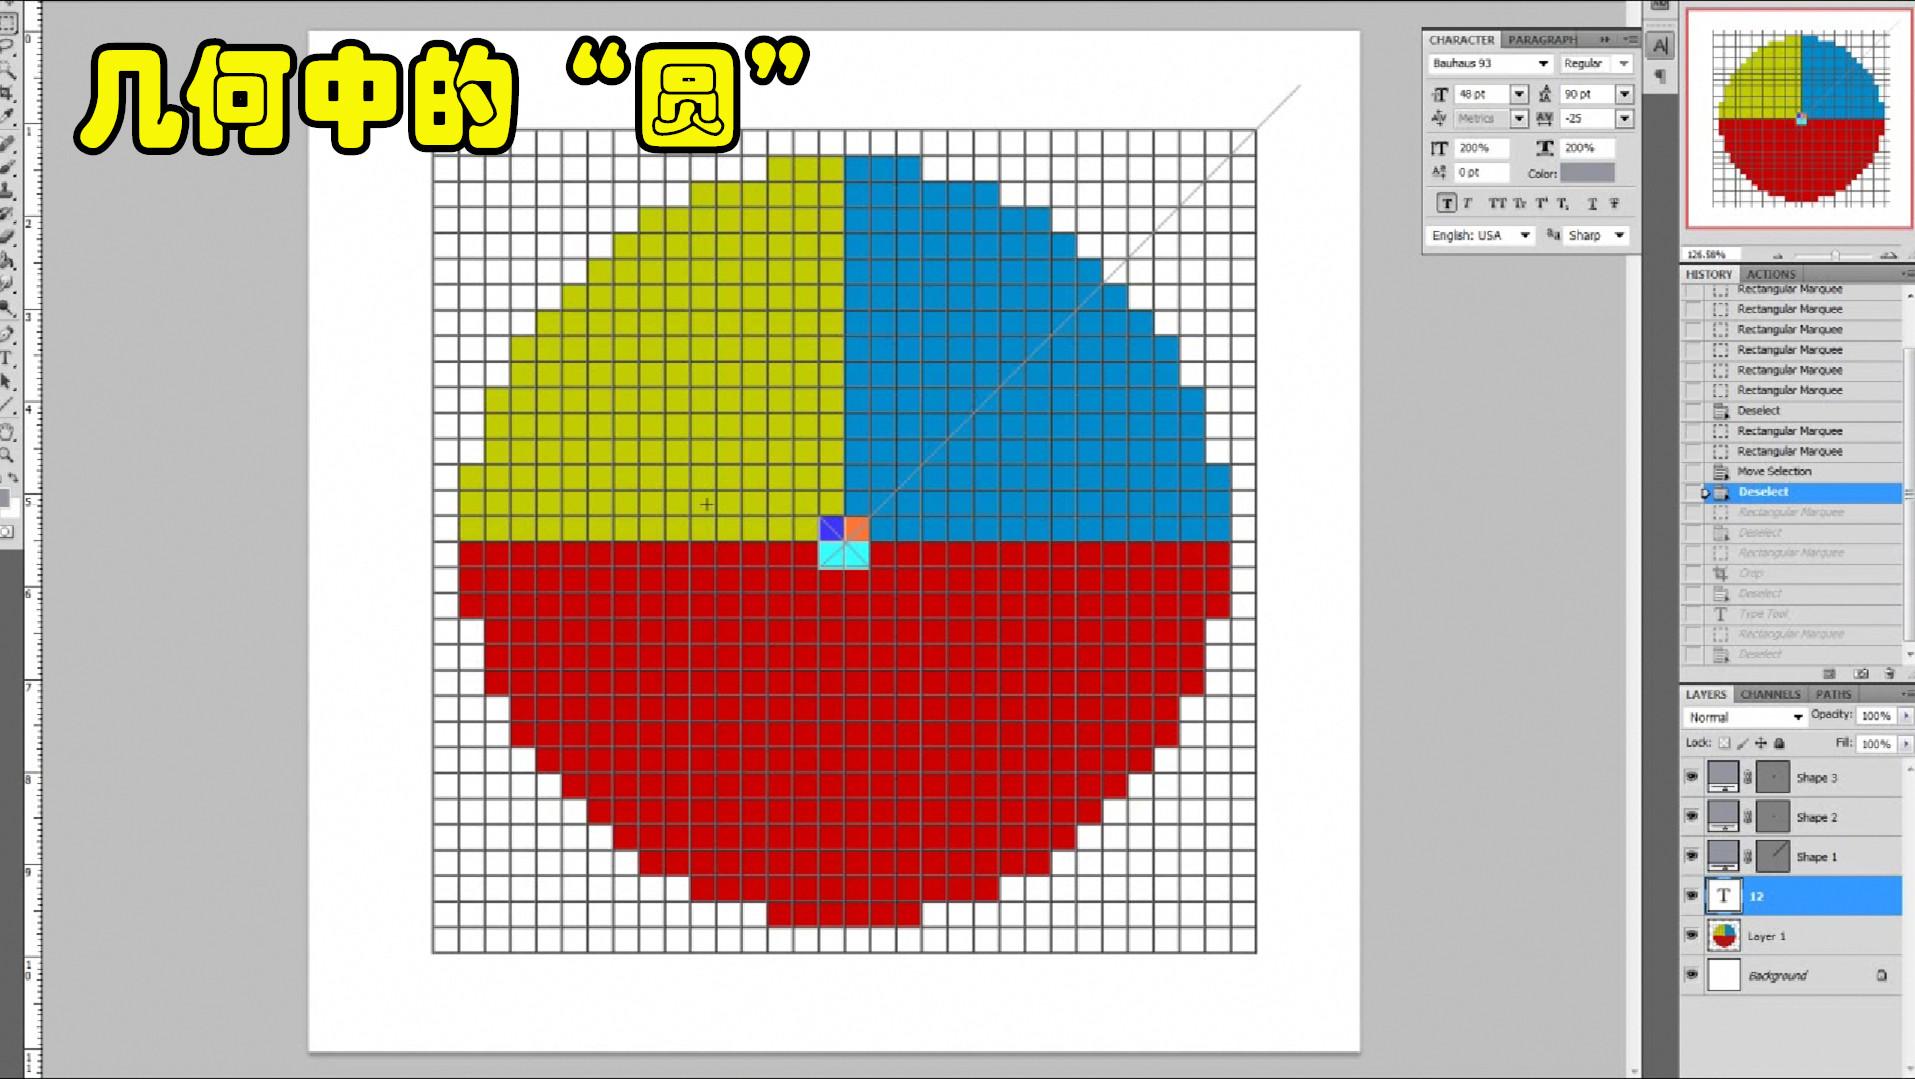Viewport: 1915px width, 1079px height.
Task: Click the baseline shift 0 pt field
Action: pos(1481,173)
